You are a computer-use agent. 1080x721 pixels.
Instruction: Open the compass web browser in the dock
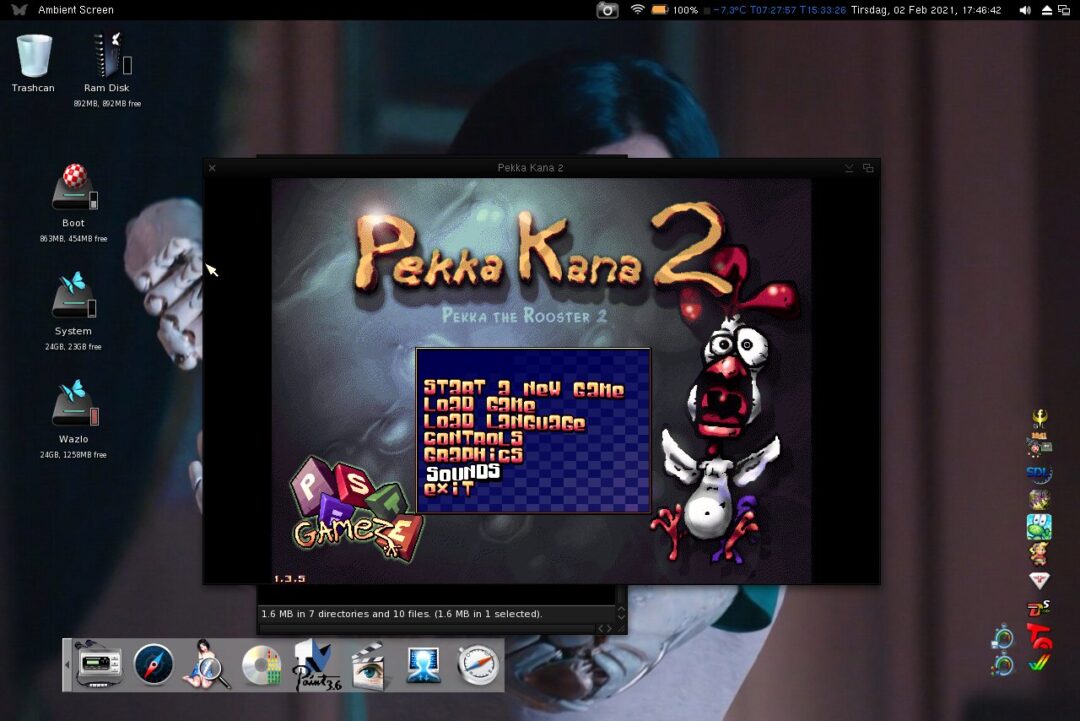click(x=154, y=664)
